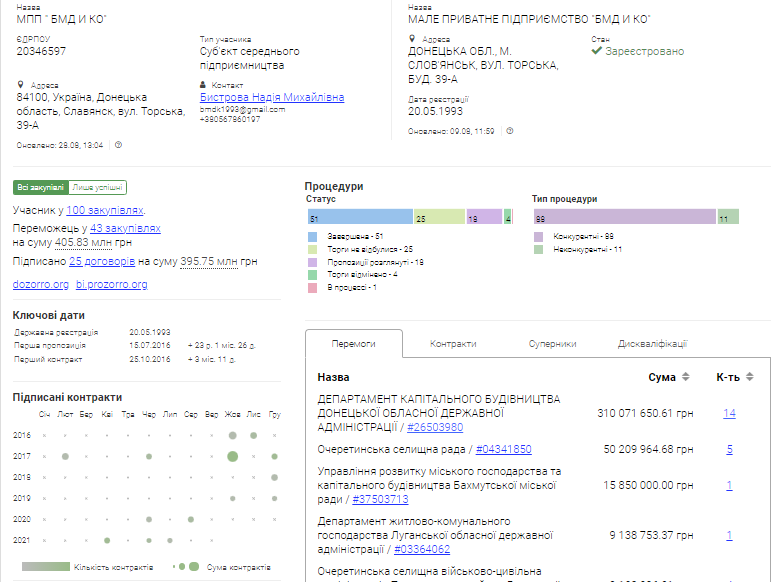Click the 2018 December contract dot
Screen dimensions: 772x582
point(274,477)
